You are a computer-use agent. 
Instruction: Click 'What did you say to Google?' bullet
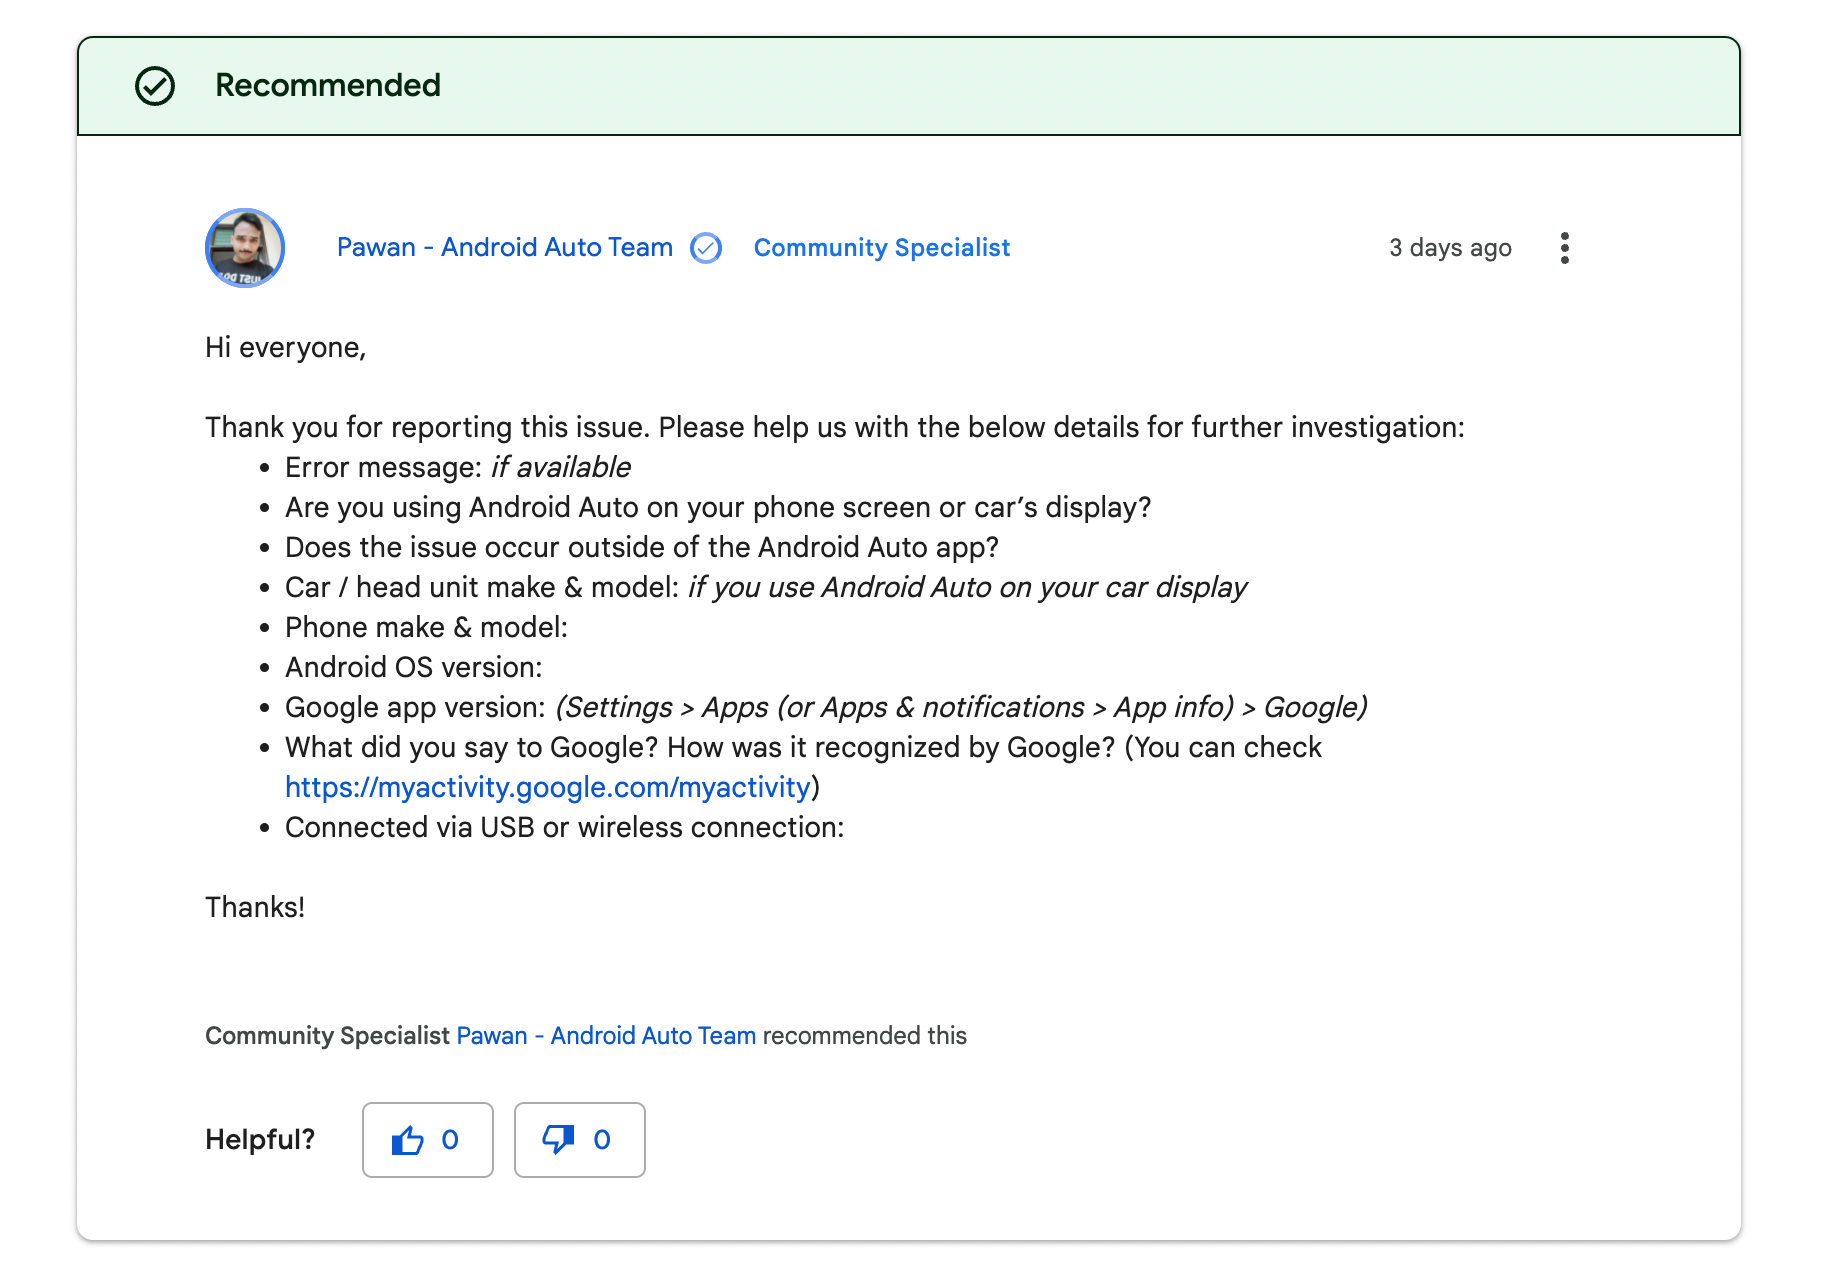click(x=804, y=767)
